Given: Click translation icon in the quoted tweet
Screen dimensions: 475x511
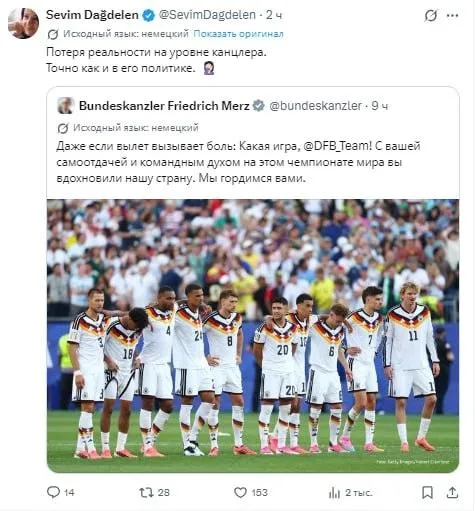Looking at the screenshot, I should click(x=63, y=128).
